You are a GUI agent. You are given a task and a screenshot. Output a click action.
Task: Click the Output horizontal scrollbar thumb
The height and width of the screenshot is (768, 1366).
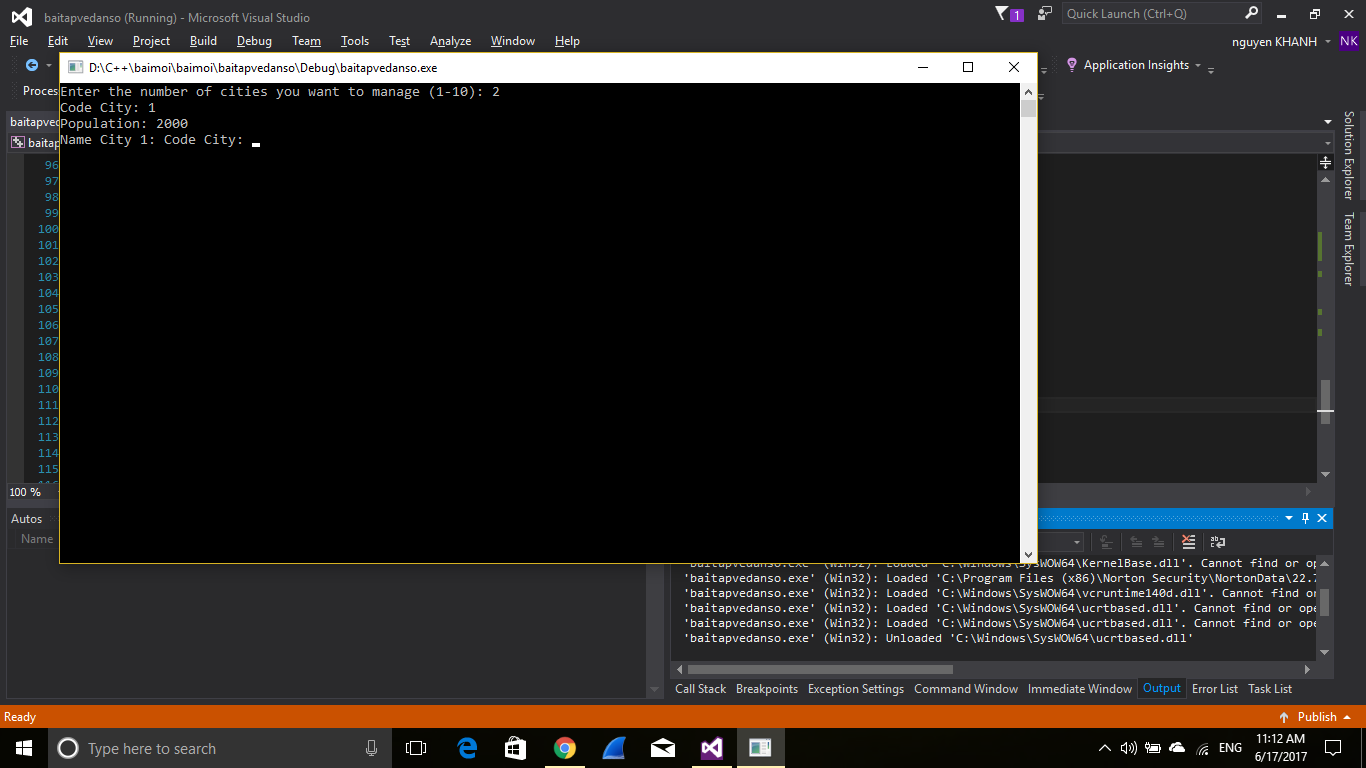tap(820, 670)
